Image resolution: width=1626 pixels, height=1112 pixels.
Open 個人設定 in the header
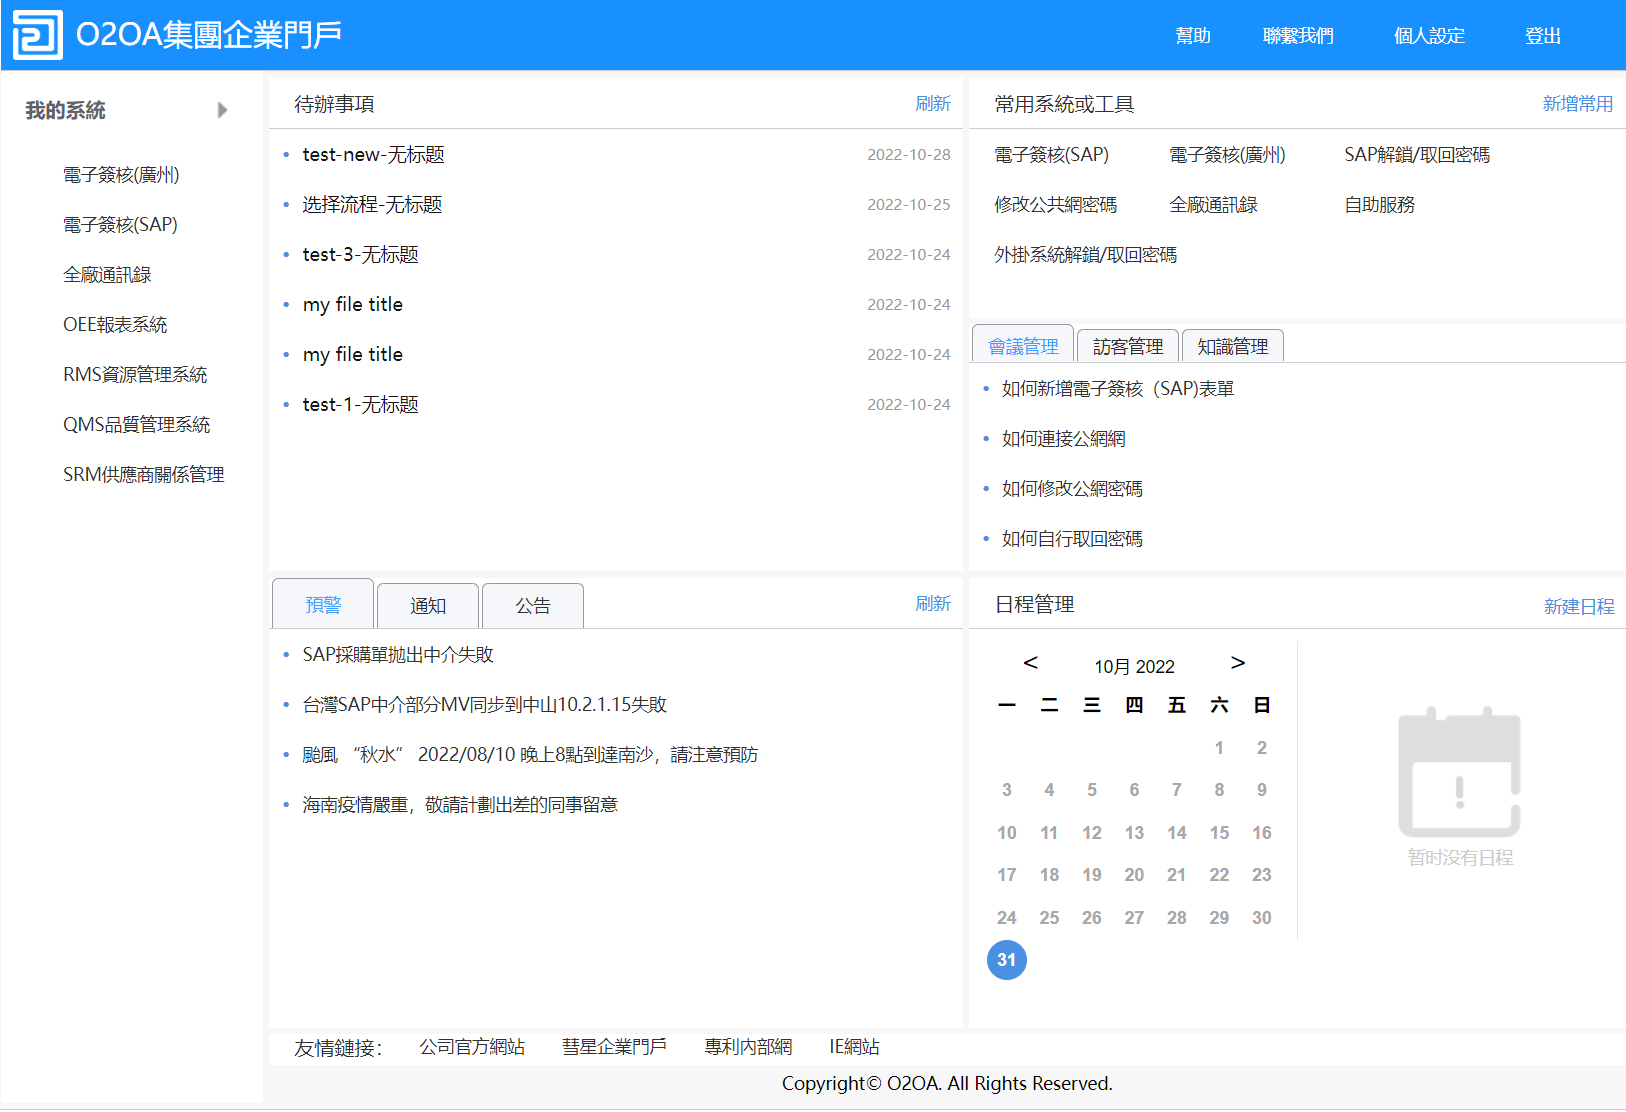click(x=1429, y=36)
